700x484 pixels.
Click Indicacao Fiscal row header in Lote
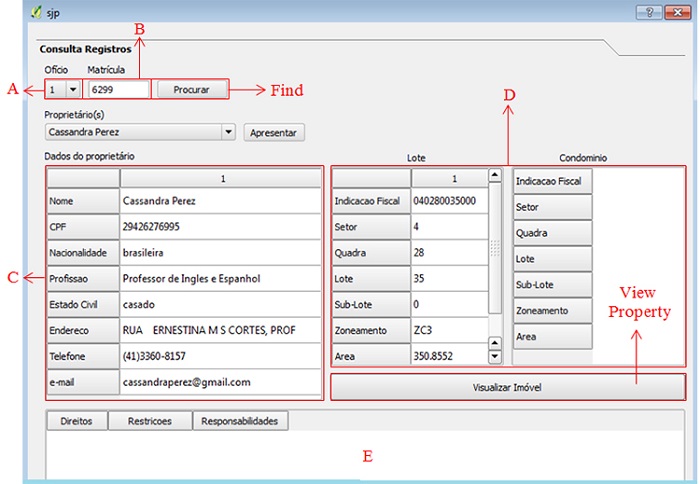click(x=369, y=201)
